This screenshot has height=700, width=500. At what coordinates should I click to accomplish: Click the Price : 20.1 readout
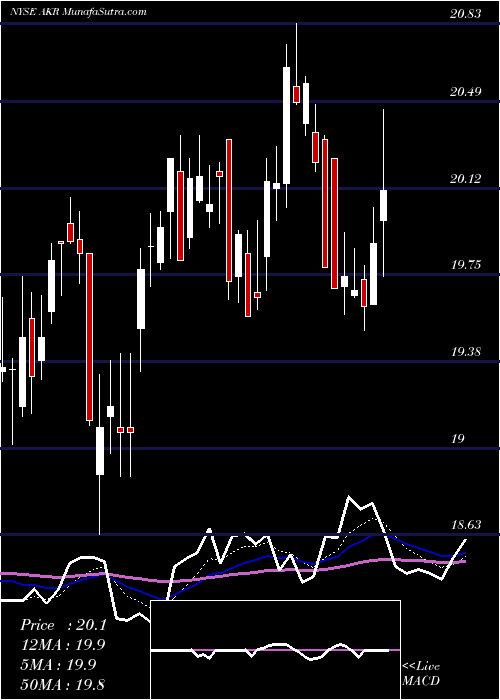click(63, 625)
